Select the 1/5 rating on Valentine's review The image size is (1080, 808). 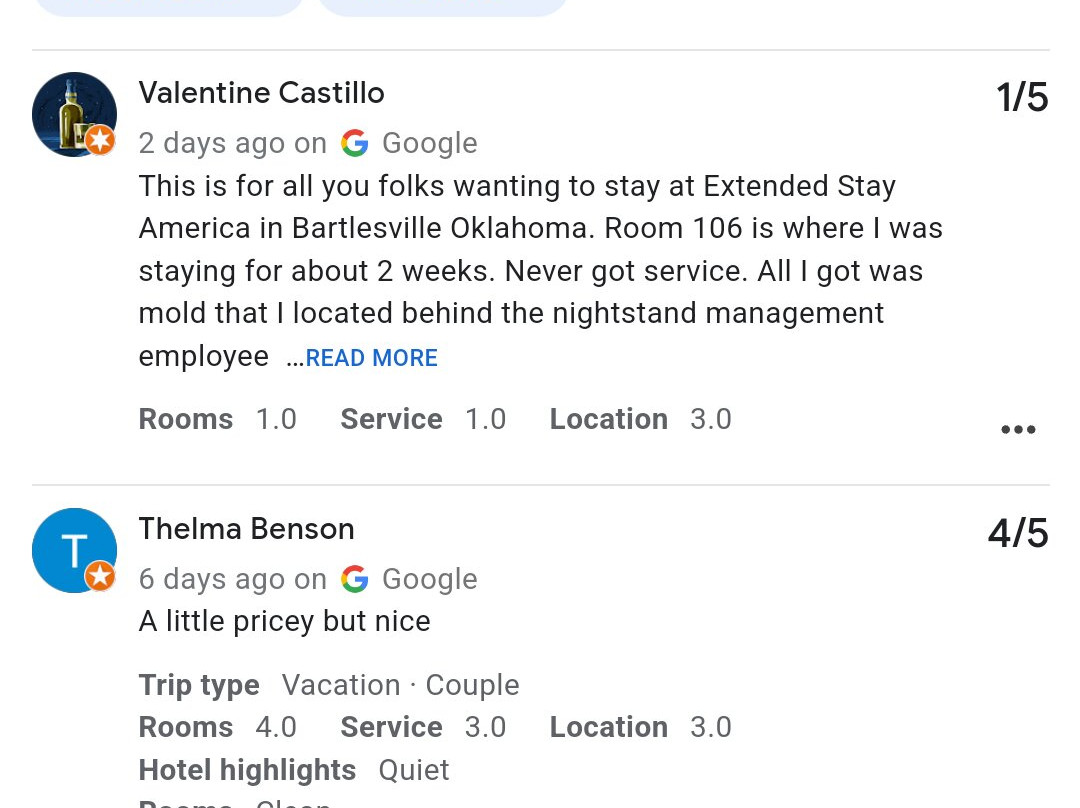point(1022,97)
